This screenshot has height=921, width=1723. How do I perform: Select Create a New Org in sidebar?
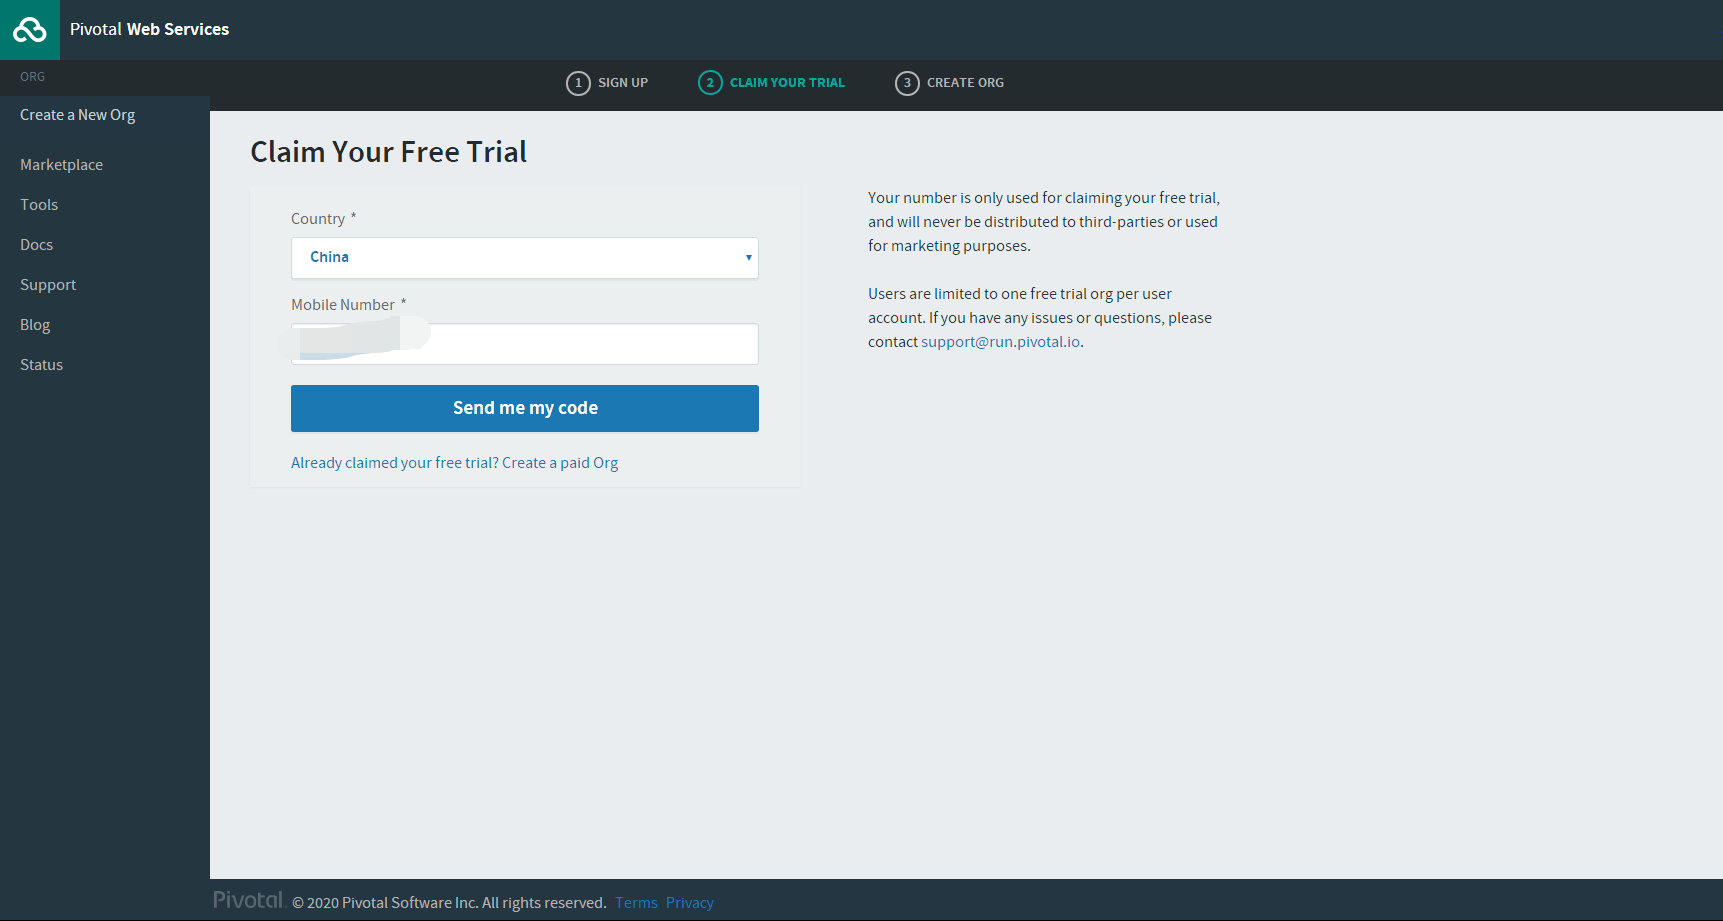78,115
